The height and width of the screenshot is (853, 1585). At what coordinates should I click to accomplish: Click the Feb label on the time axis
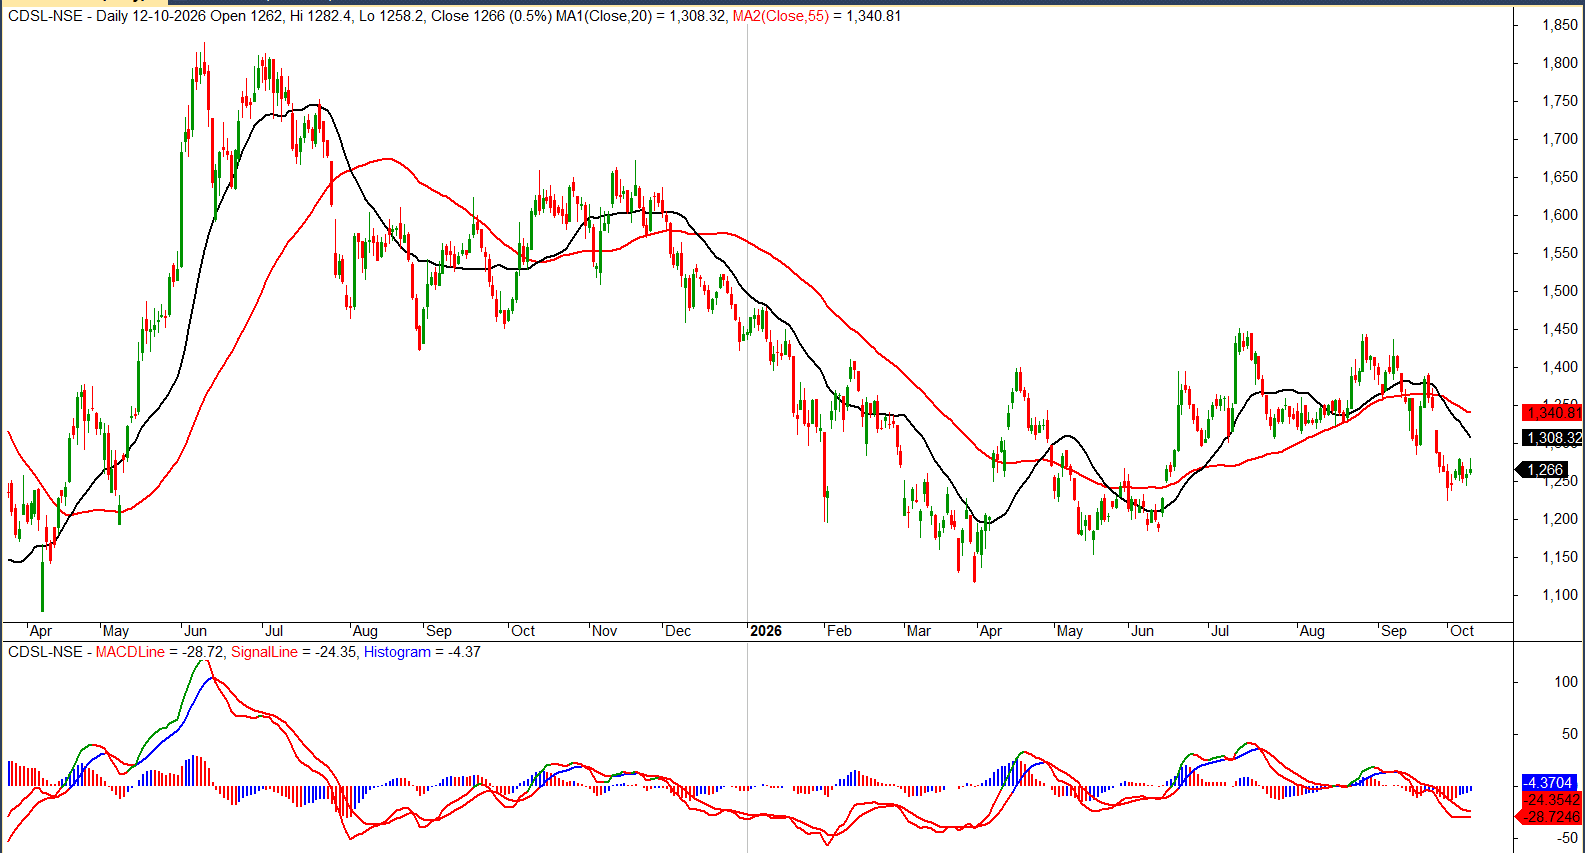839,631
